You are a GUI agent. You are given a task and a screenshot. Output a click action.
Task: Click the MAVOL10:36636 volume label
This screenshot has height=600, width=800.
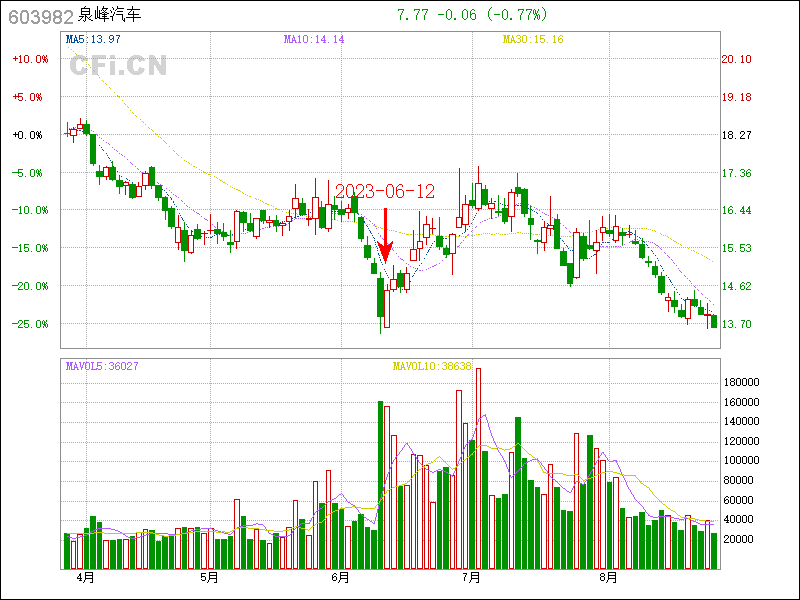click(431, 366)
